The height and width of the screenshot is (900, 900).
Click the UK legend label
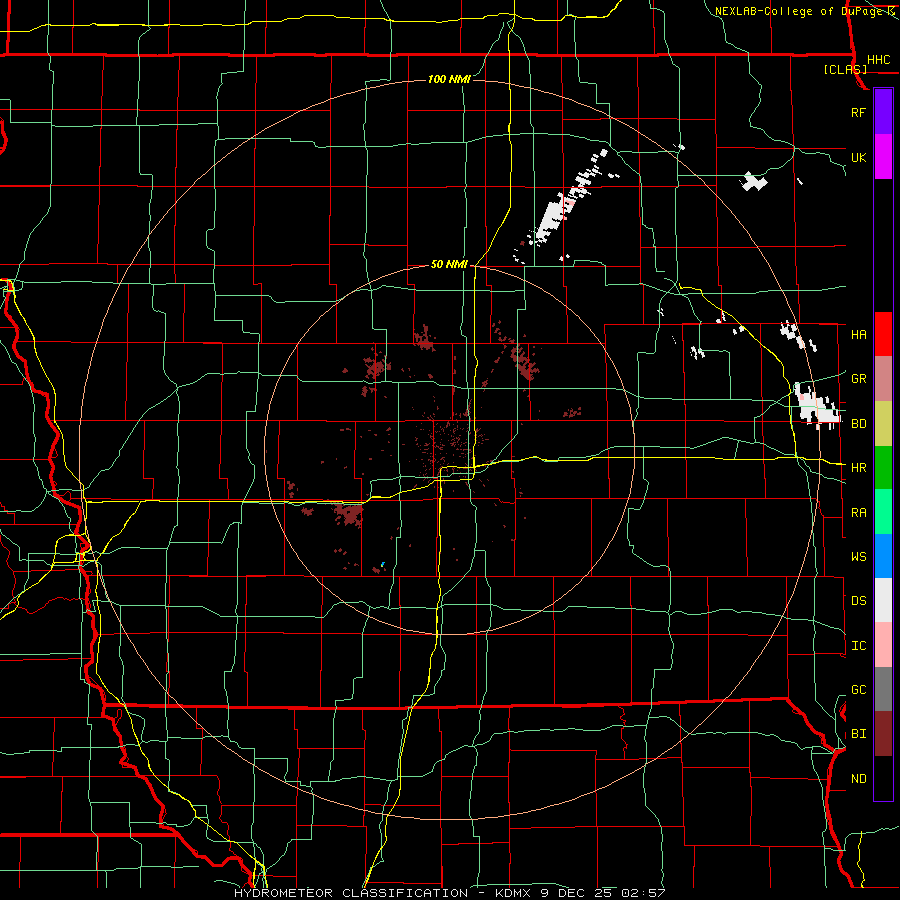click(x=858, y=157)
